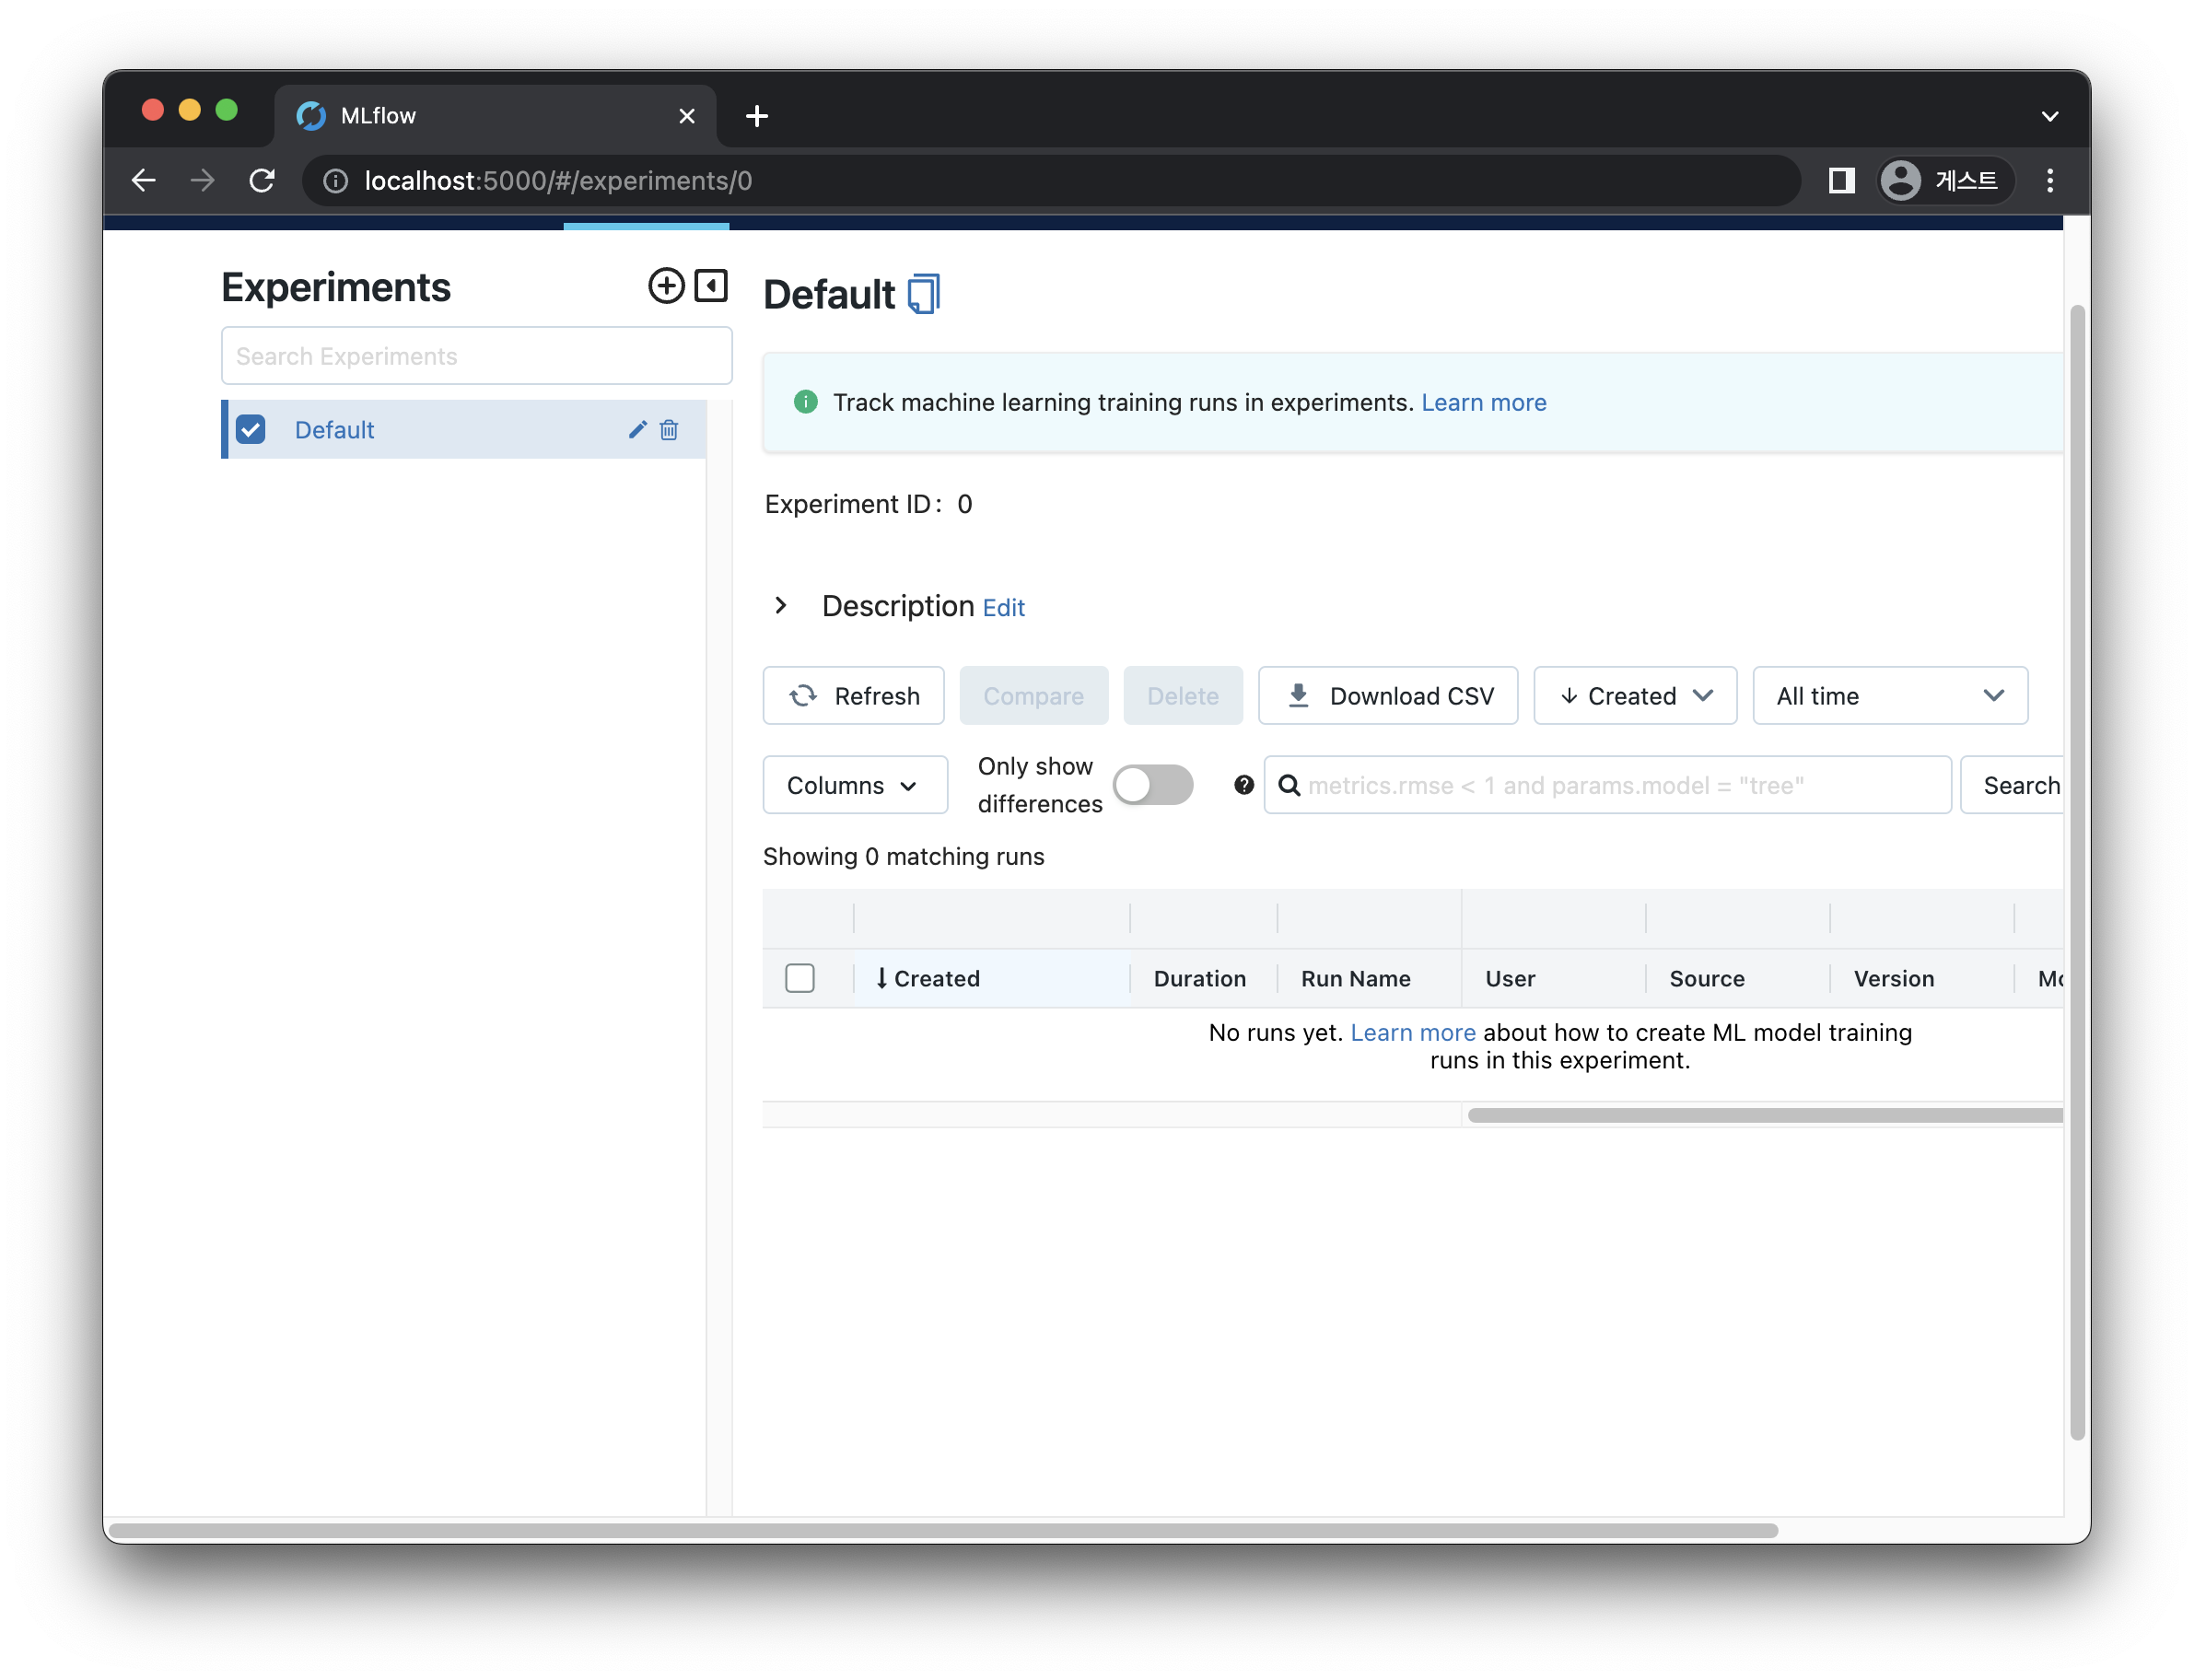Click the Delete runs button
This screenshot has width=2194, height=1680.
tap(1183, 696)
